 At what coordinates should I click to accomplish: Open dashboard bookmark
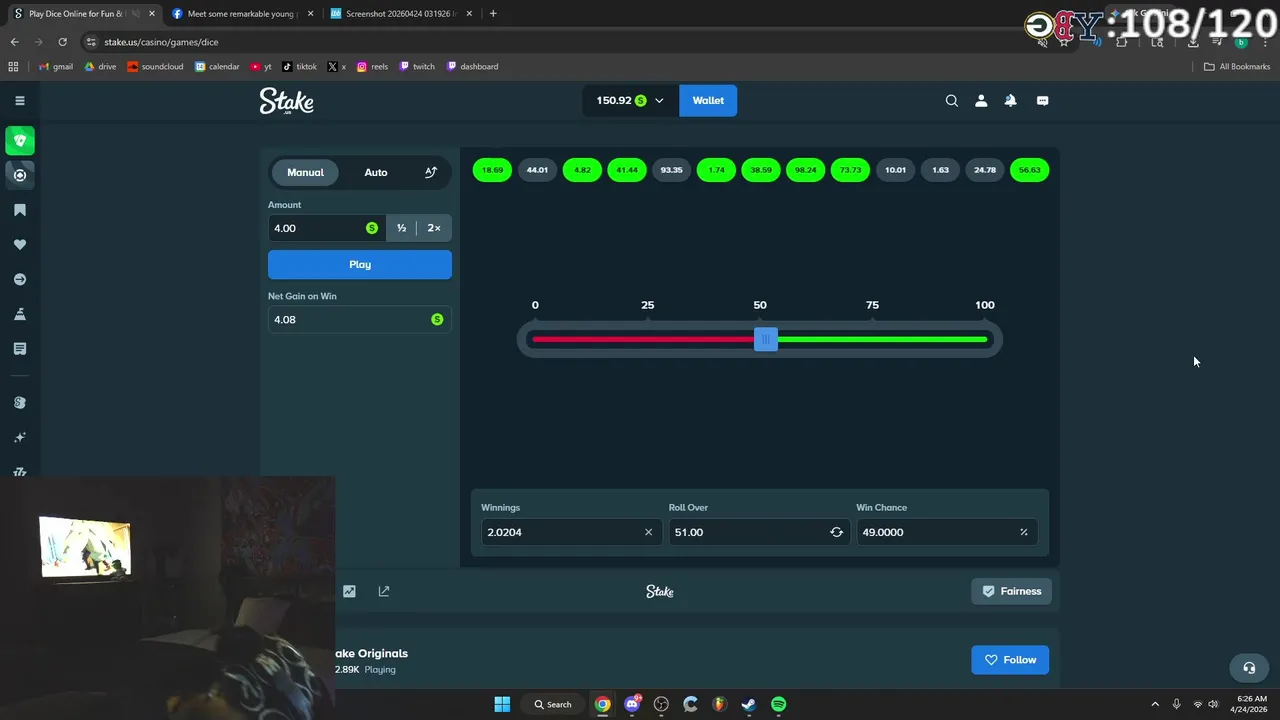[x=472, y=66]
